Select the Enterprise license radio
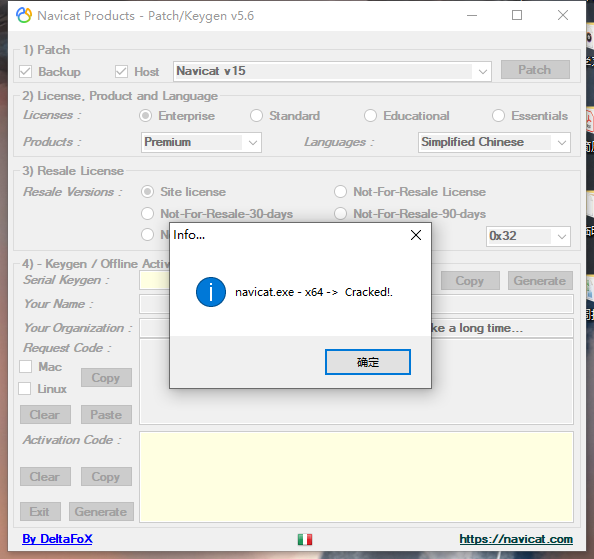This screenshot has height=559, width=594. pos(145,116)
